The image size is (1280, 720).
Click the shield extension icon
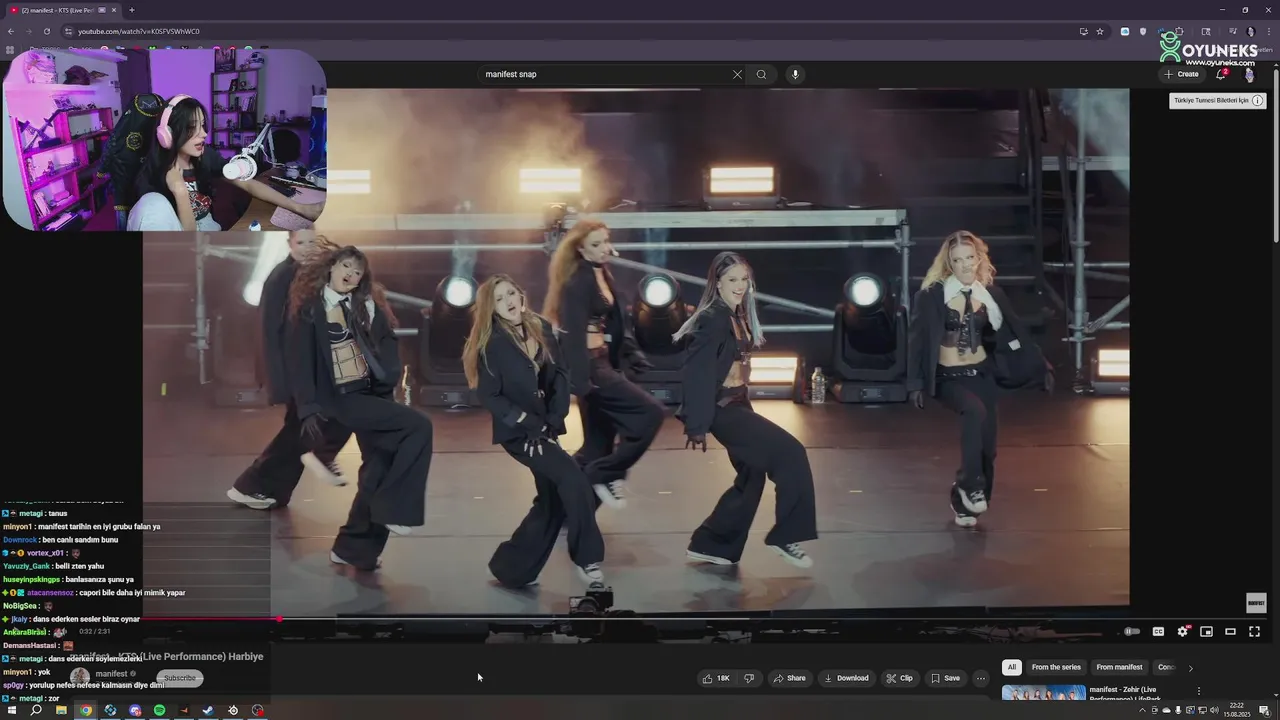point(1143,31)
